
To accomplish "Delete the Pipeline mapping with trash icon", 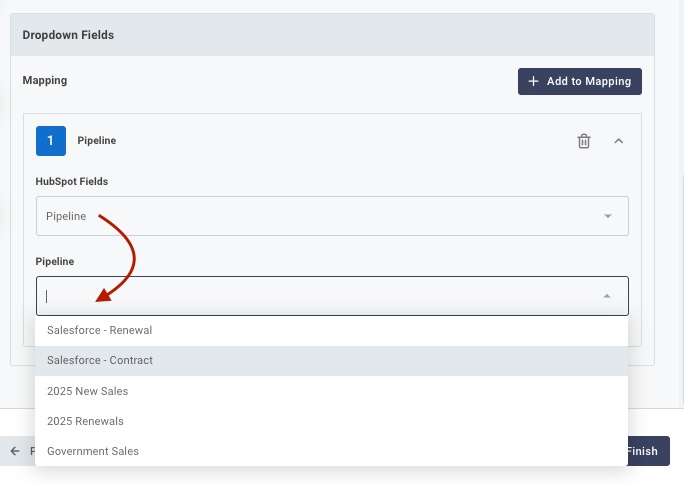I will (x=584, y=141).
